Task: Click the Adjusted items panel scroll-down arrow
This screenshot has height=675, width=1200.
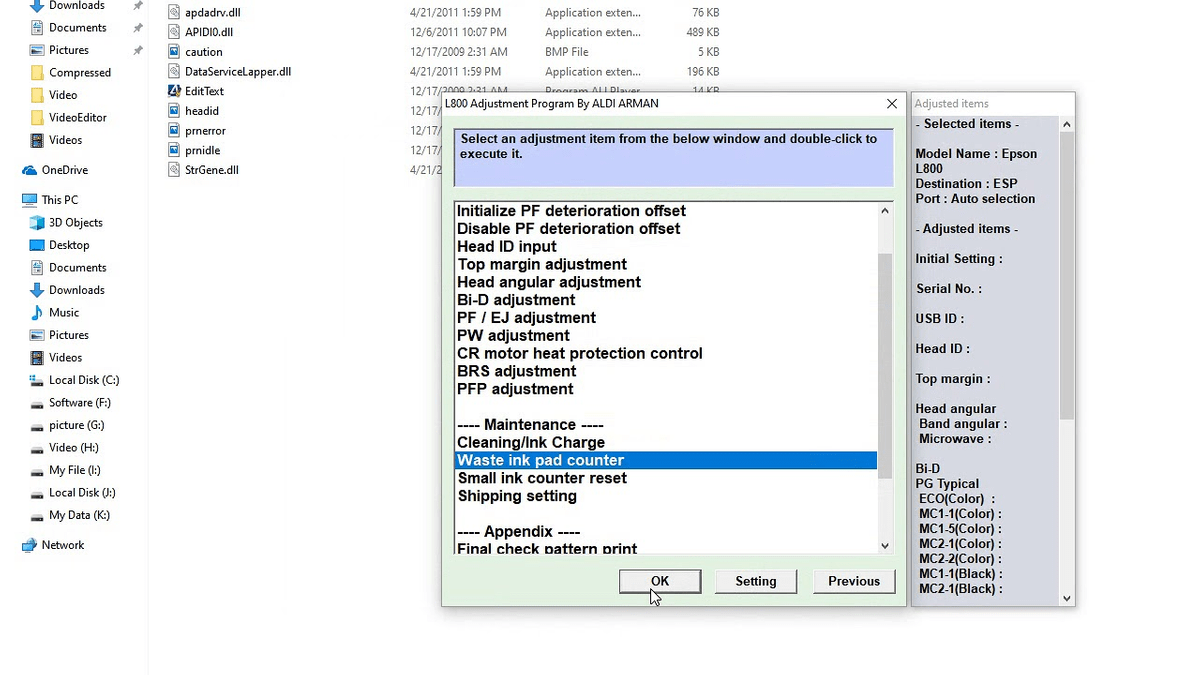Action: 1066,597
